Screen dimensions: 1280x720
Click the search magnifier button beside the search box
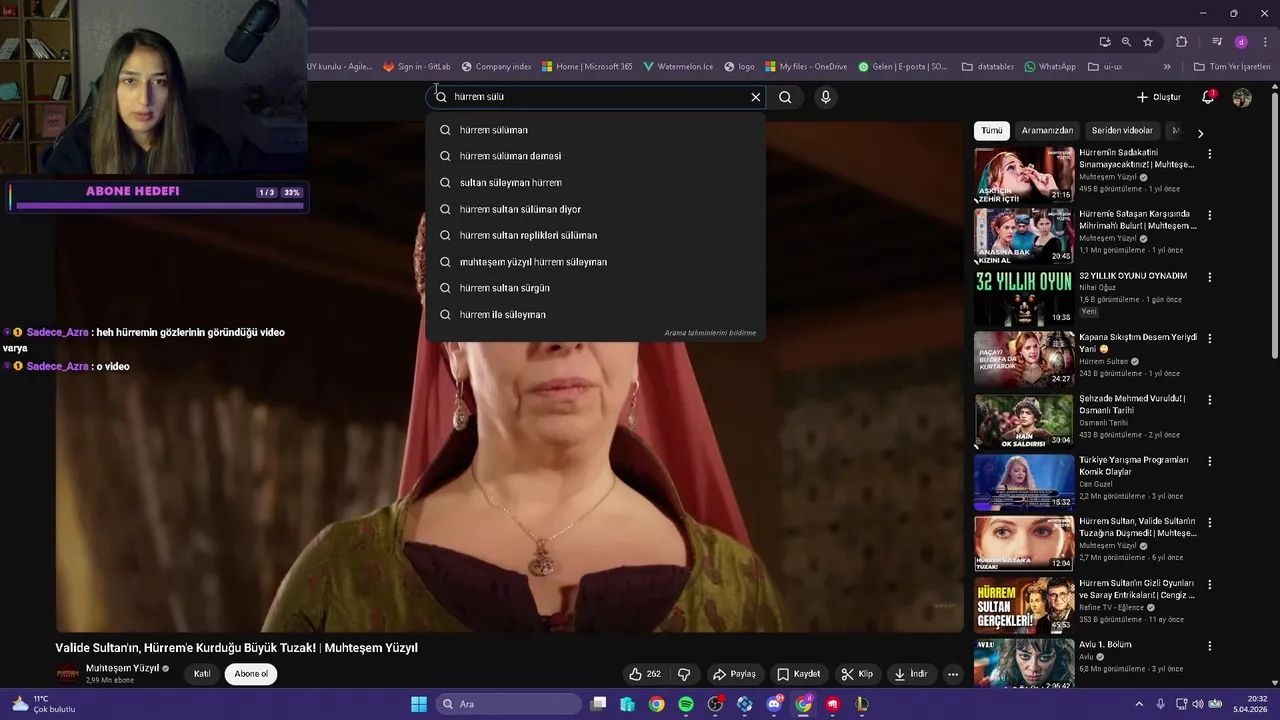click(785, 97)
